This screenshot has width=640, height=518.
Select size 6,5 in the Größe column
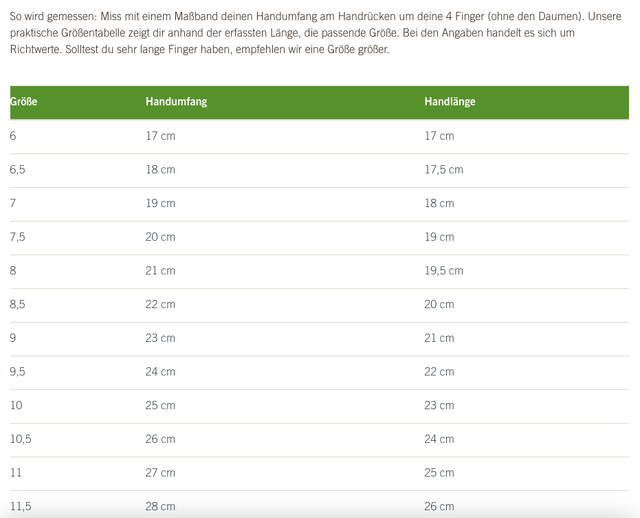click(x=18, y=169)
